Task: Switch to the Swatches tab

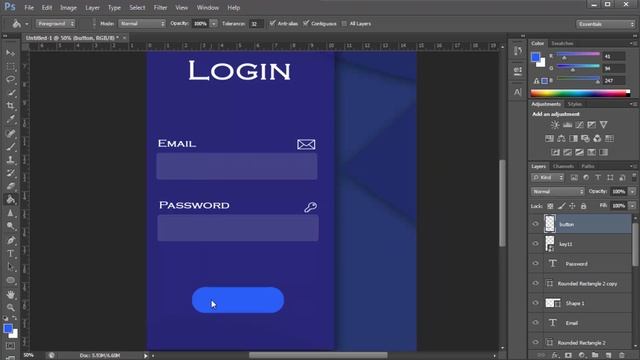Action: click(x=562, y=43)
